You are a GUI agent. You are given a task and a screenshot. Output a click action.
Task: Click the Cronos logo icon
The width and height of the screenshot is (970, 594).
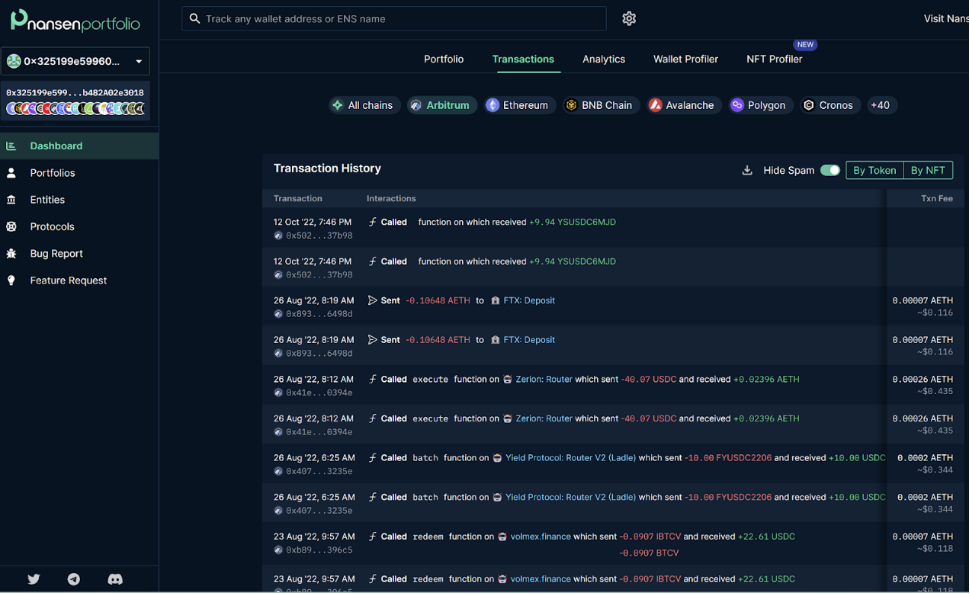pos(809,105)
